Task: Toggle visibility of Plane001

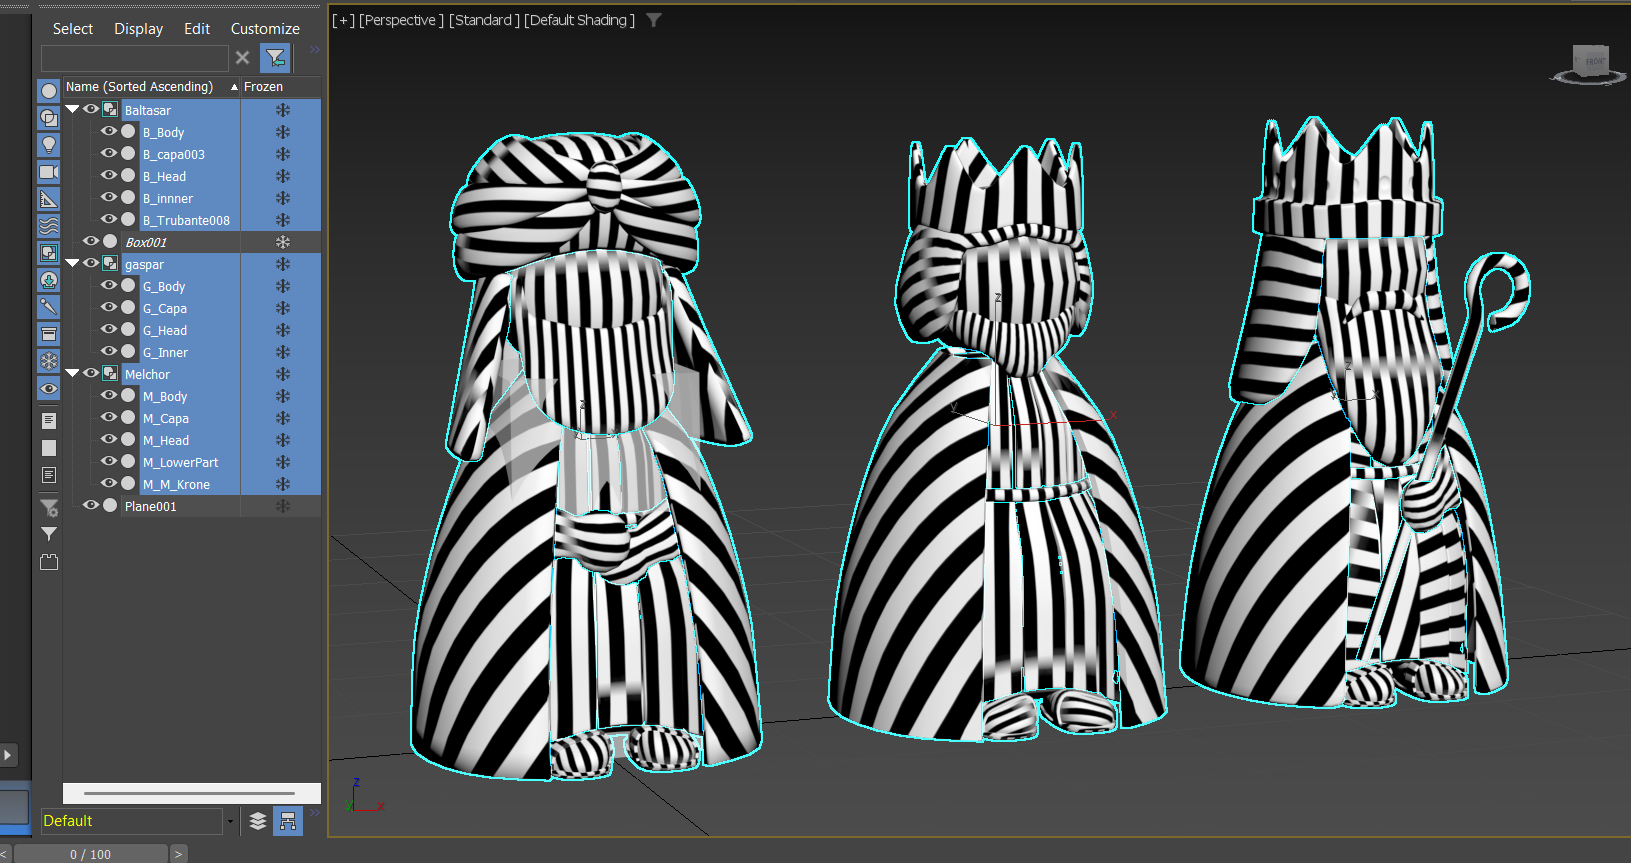Action: point(91,506)
